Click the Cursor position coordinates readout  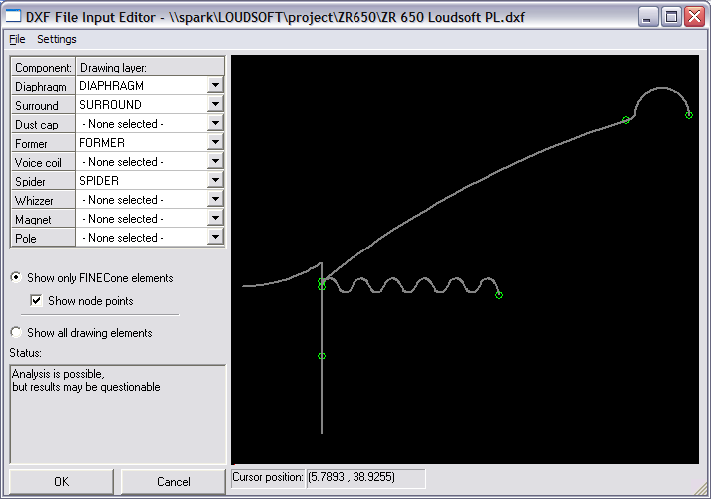click(366, 478)
